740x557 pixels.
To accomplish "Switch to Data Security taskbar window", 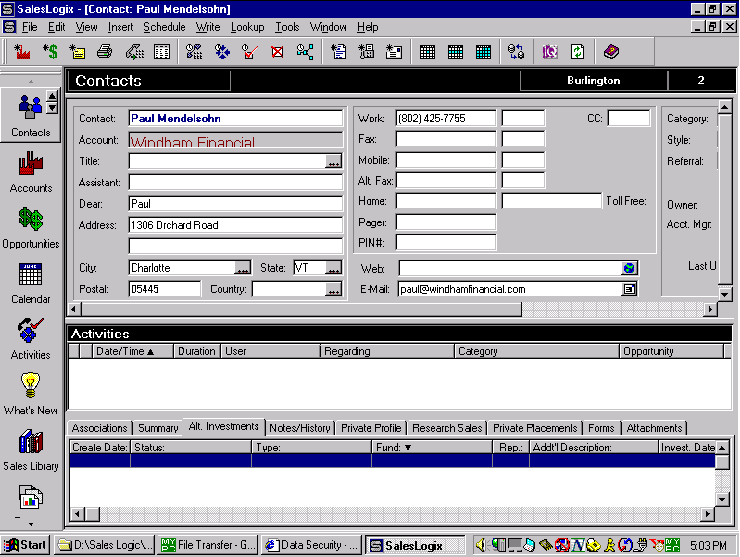I will (x=311, y=545).
